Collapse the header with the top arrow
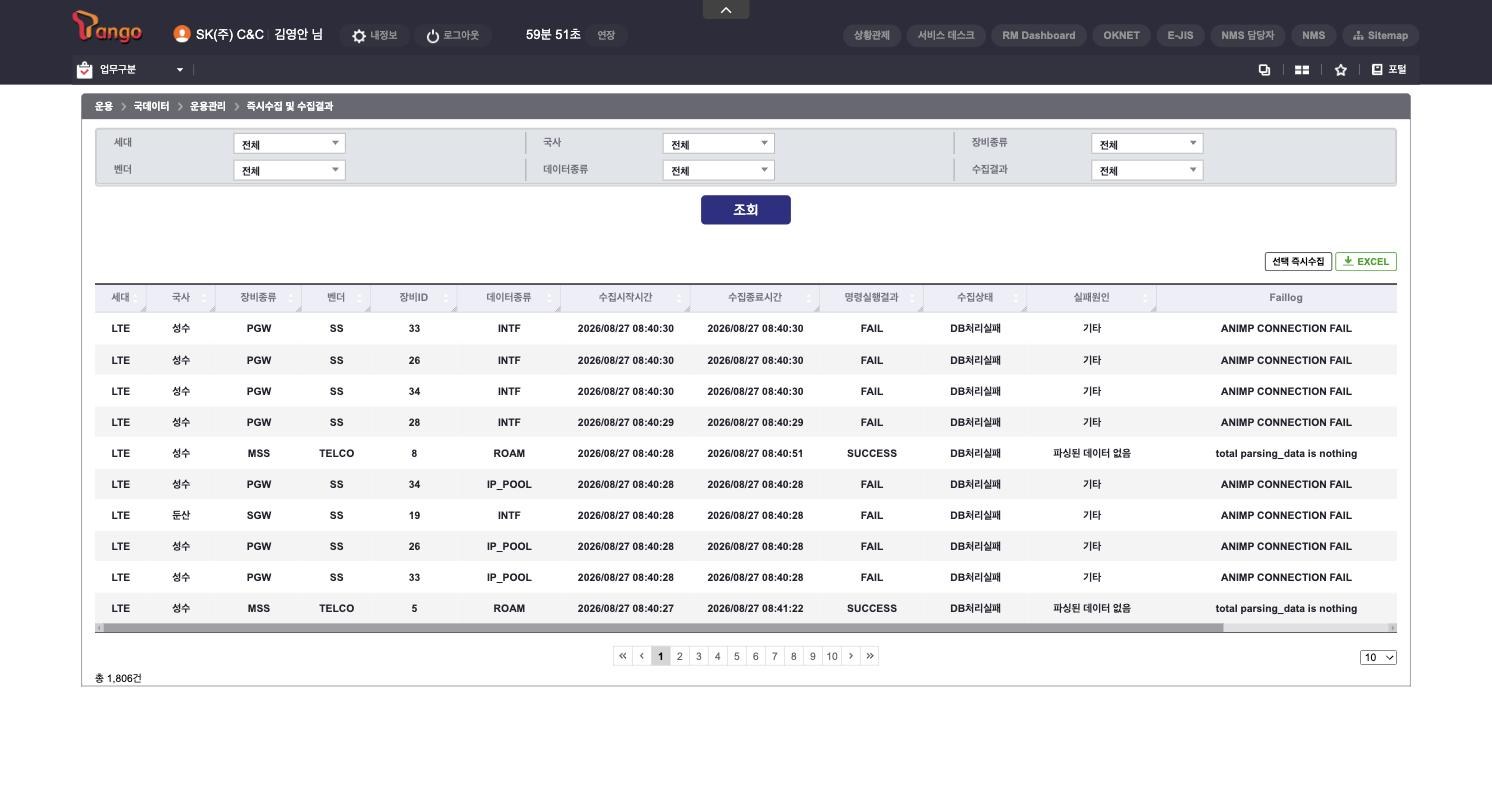This screenshot has width=1492, height=812. (726, 10)
